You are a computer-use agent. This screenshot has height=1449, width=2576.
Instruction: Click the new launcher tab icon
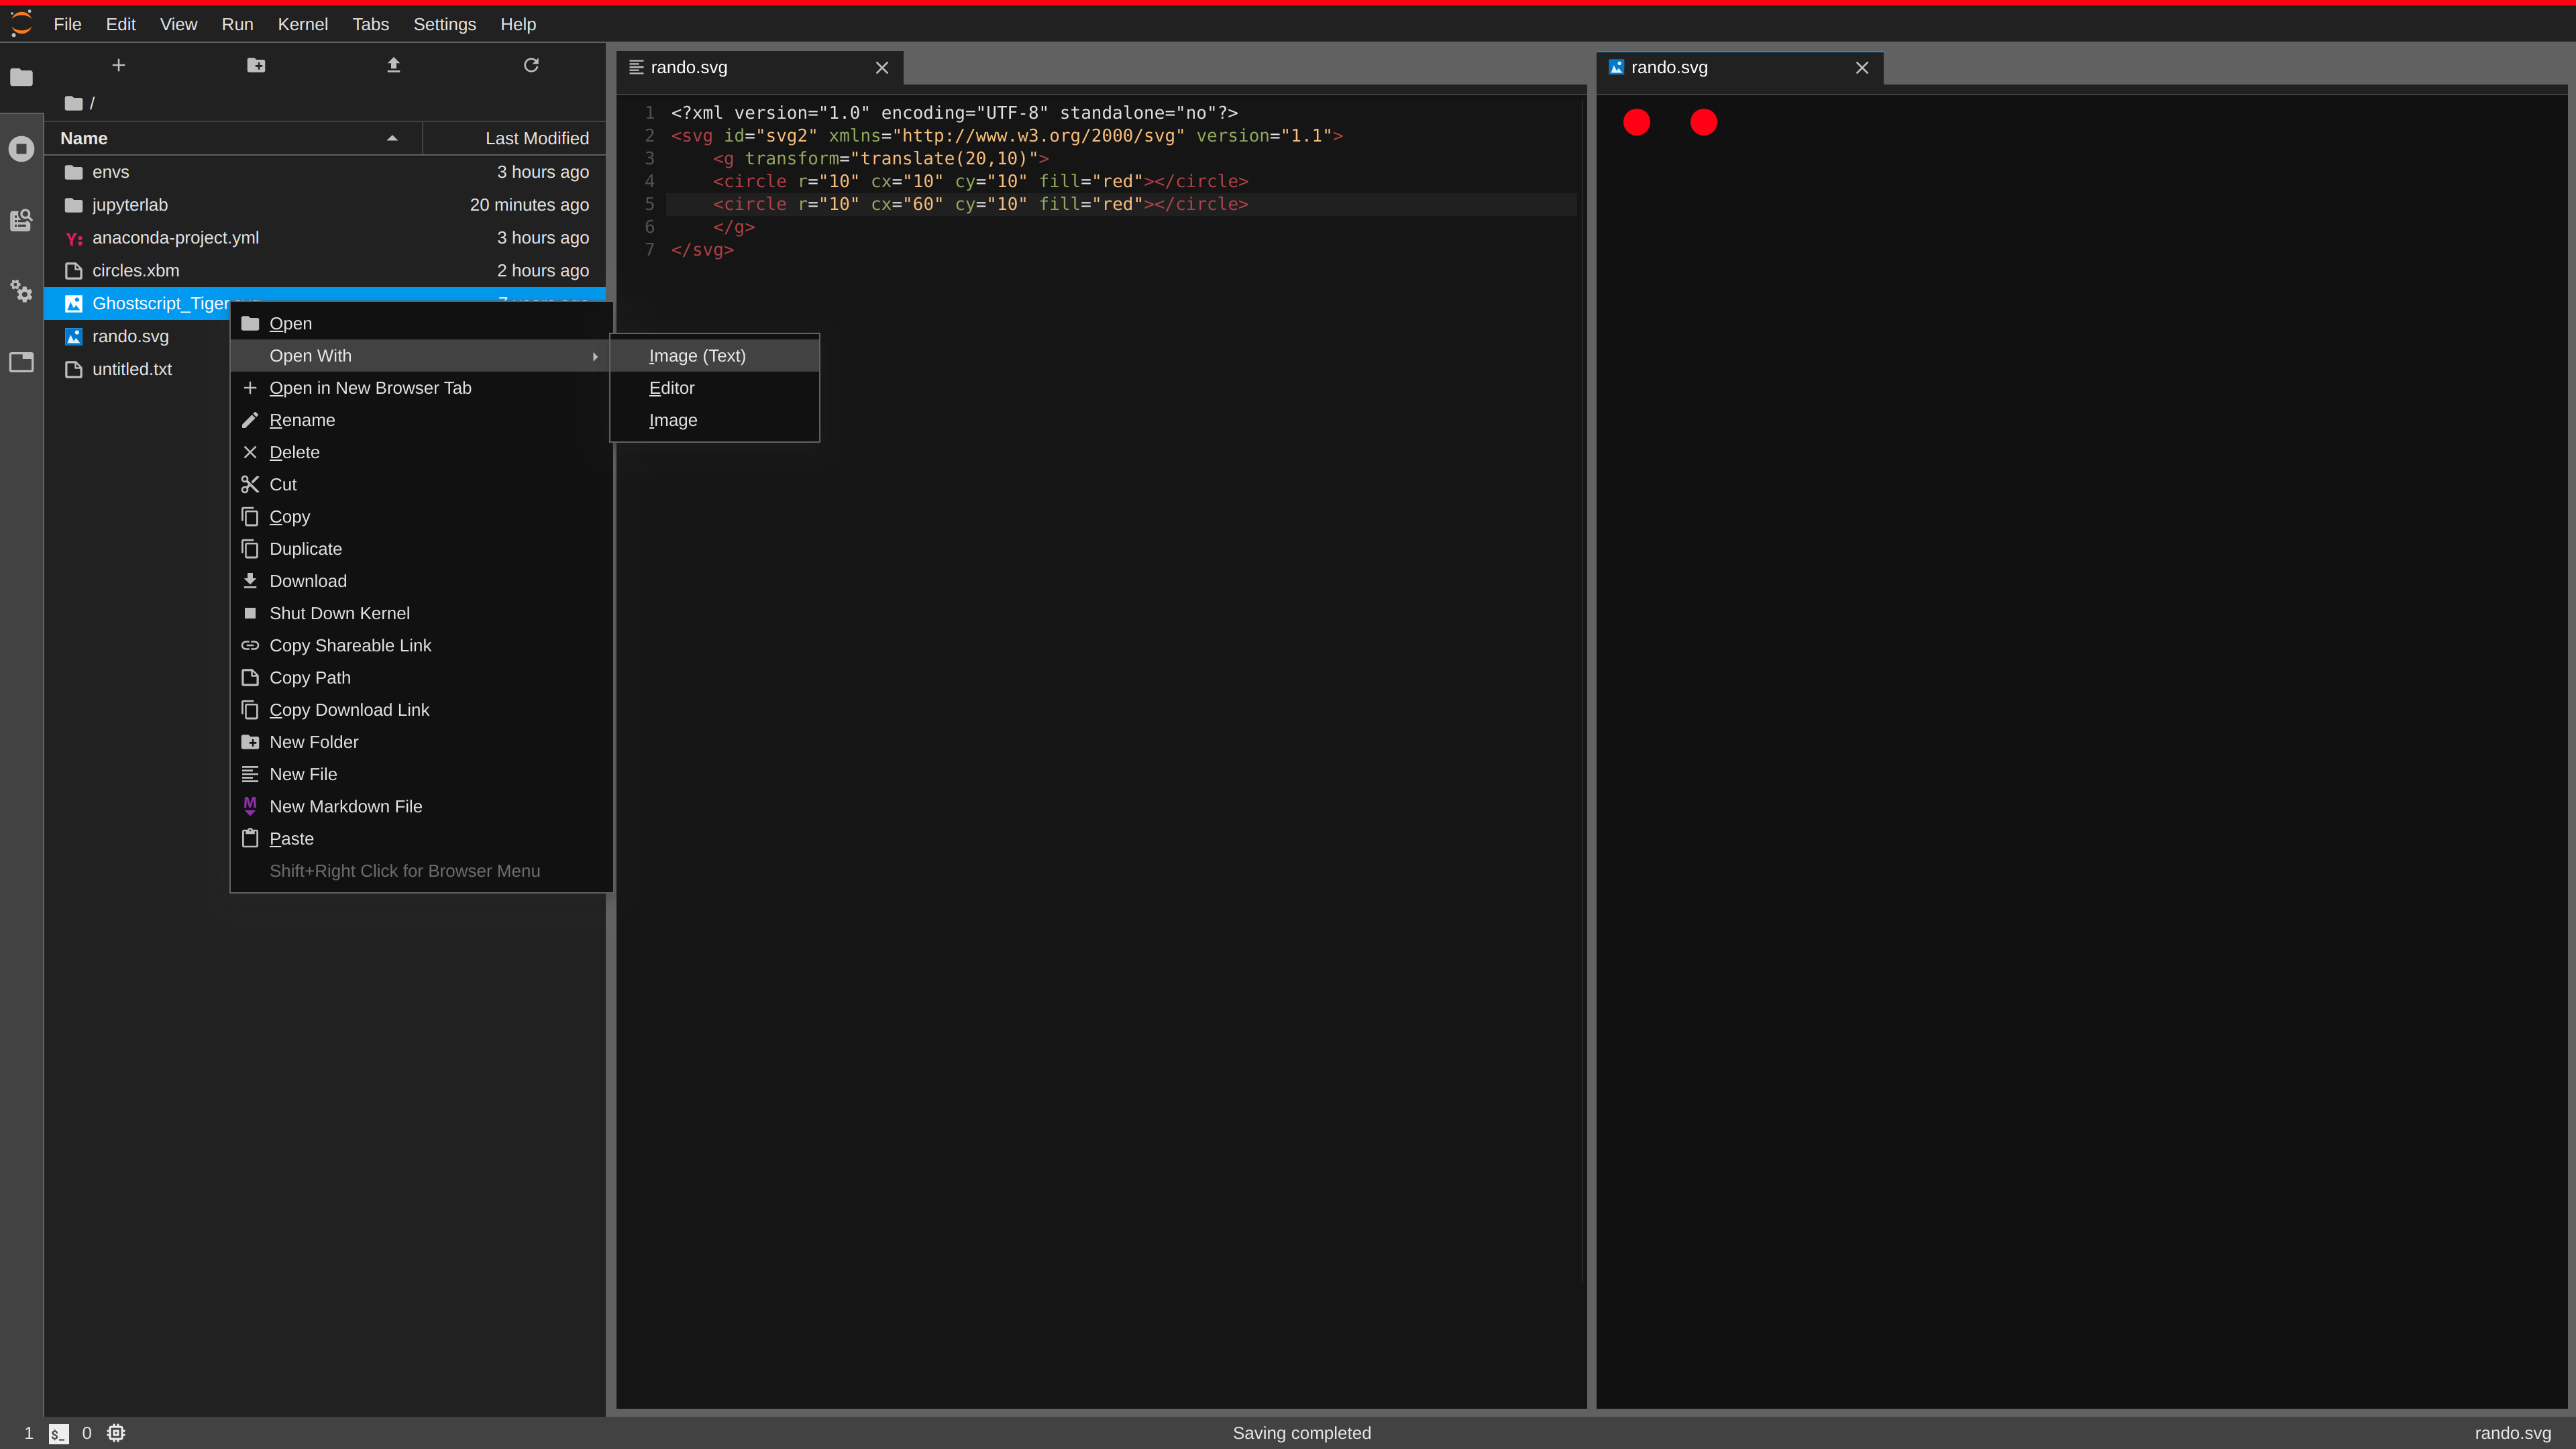119,66
